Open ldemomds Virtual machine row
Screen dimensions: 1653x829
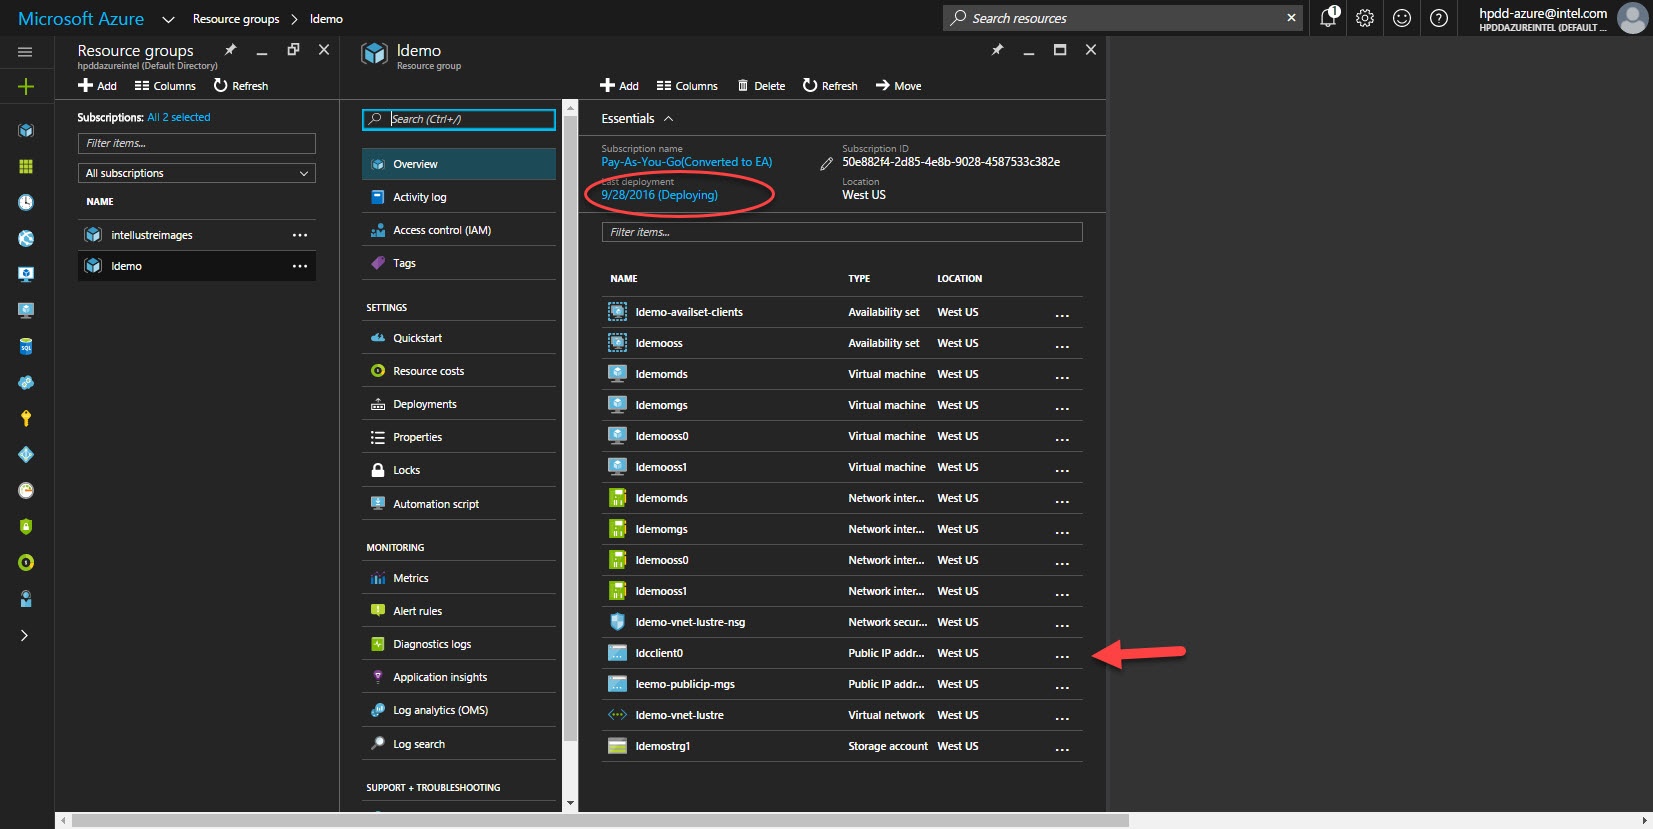point(842,374)
